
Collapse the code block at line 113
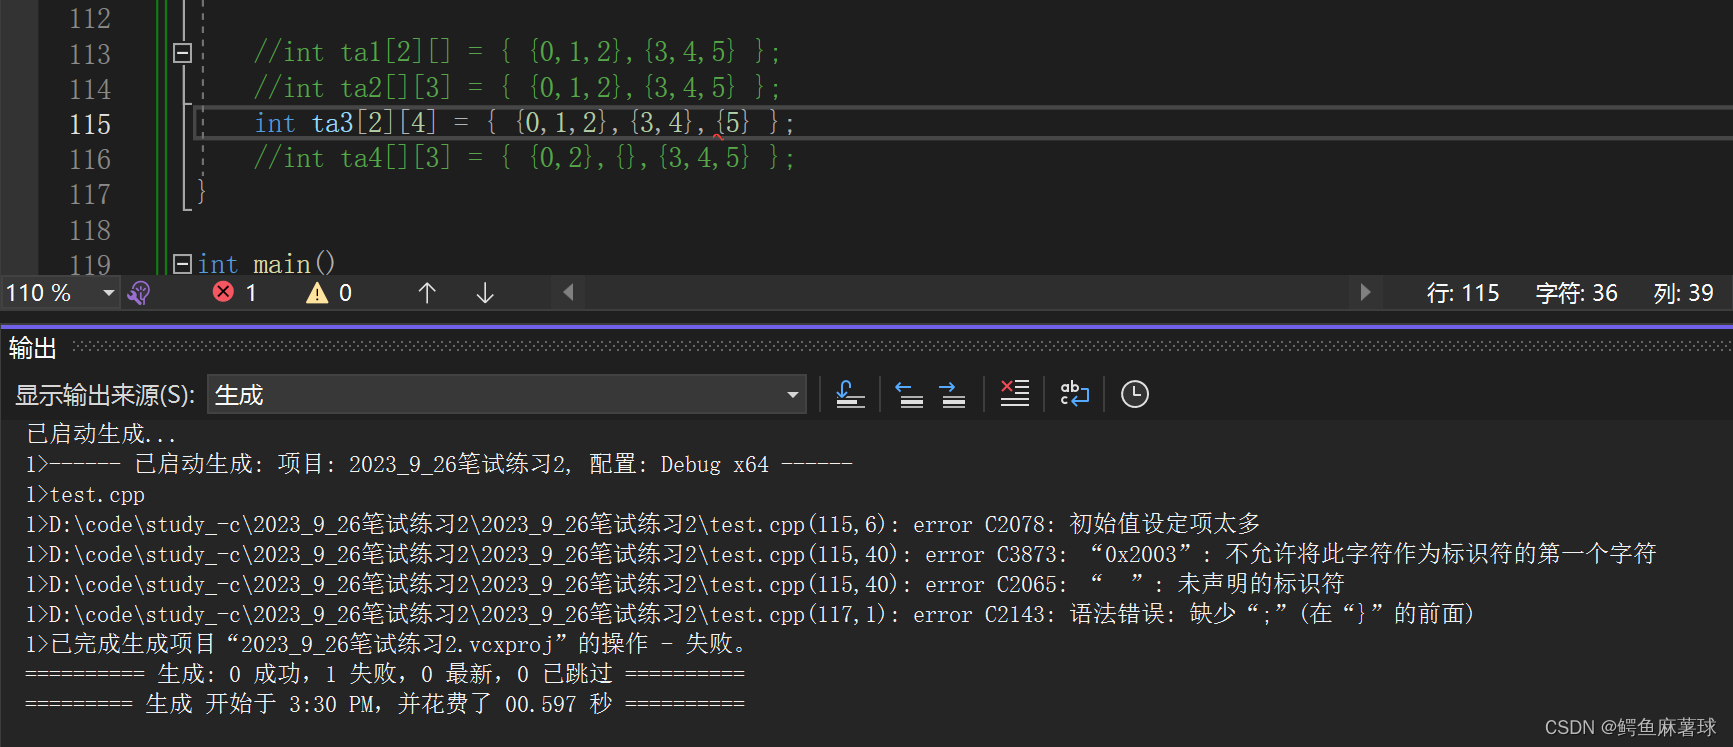point(182,53)
